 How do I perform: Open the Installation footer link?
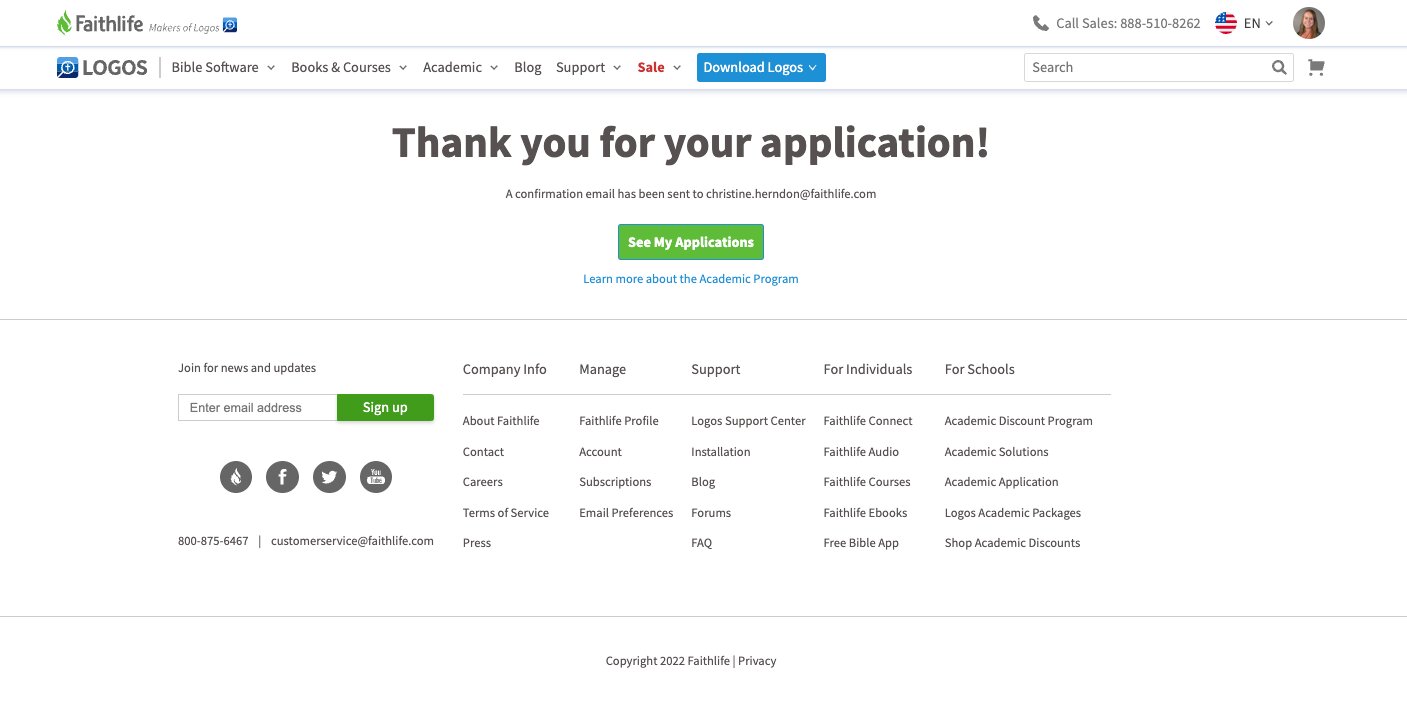(721, 452)
